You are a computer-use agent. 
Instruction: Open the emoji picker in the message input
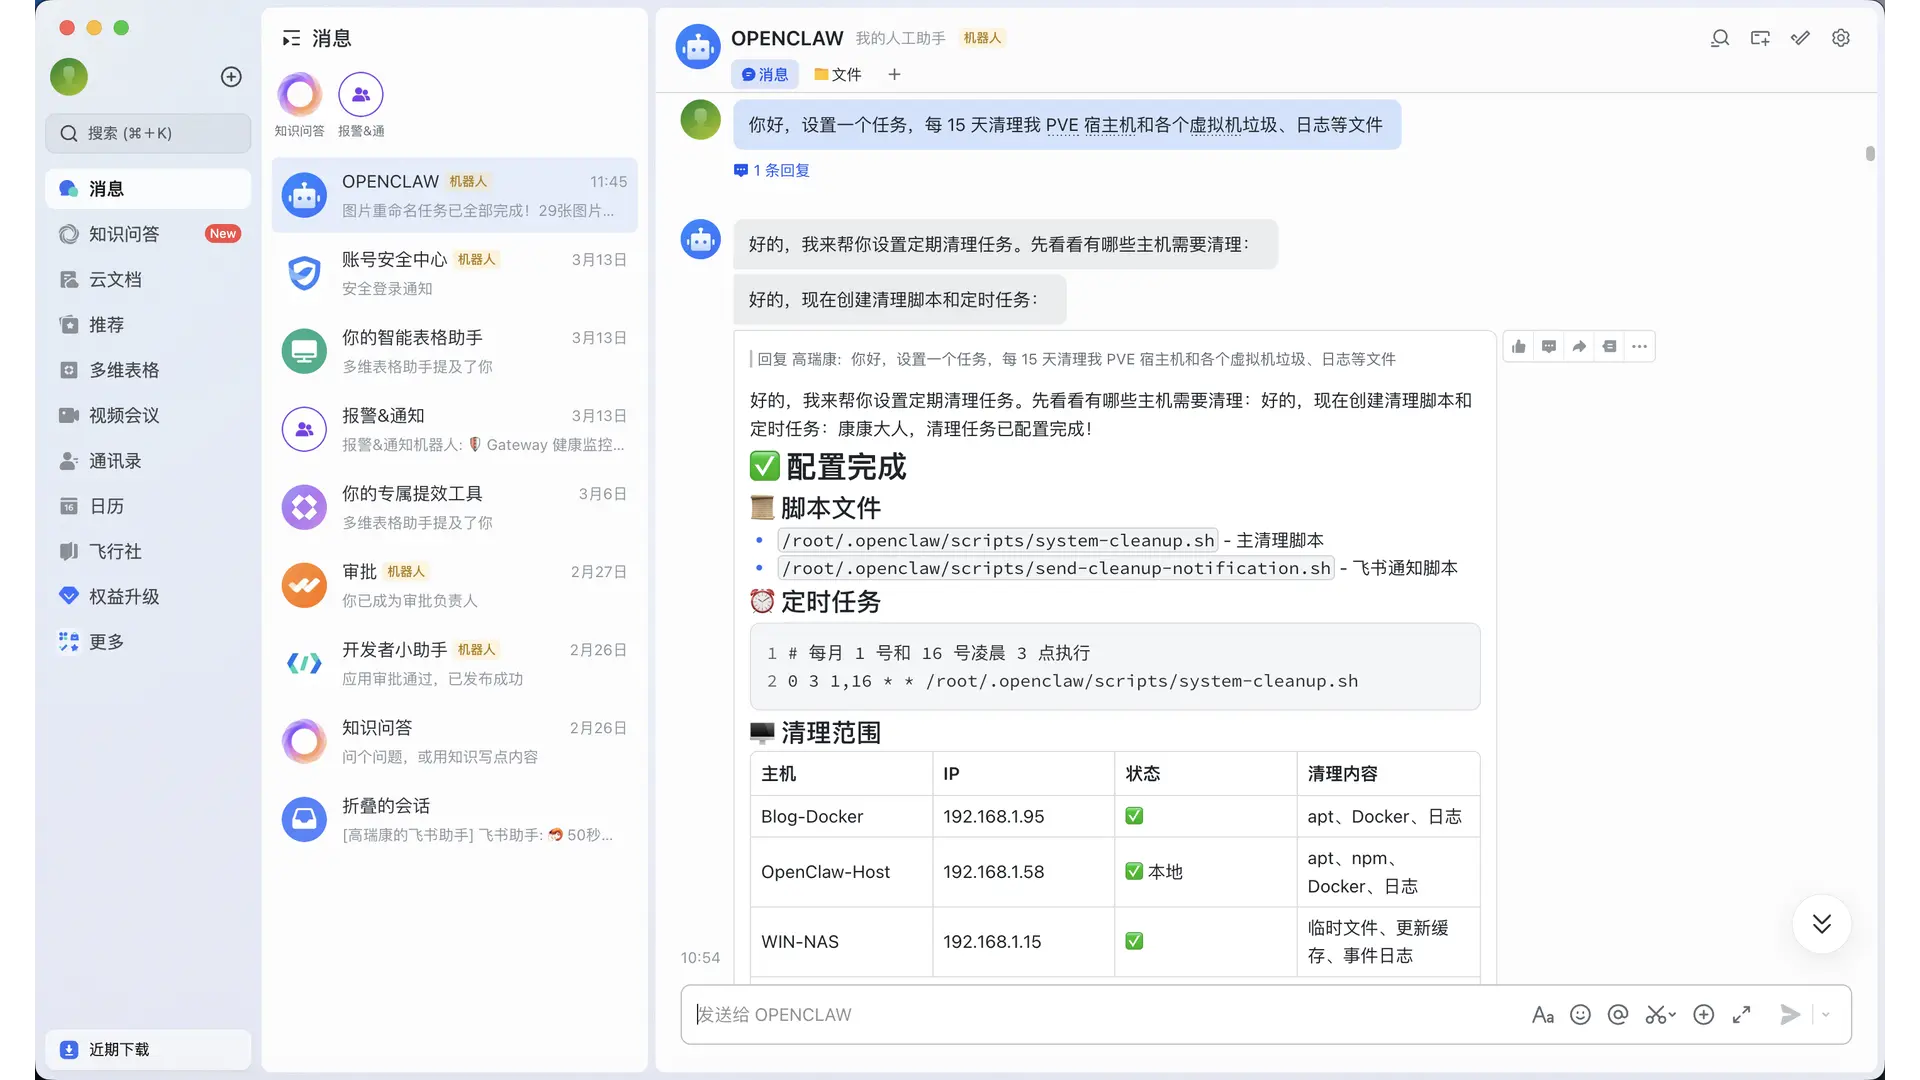pyautogui.click(x=1580, y=1015)
